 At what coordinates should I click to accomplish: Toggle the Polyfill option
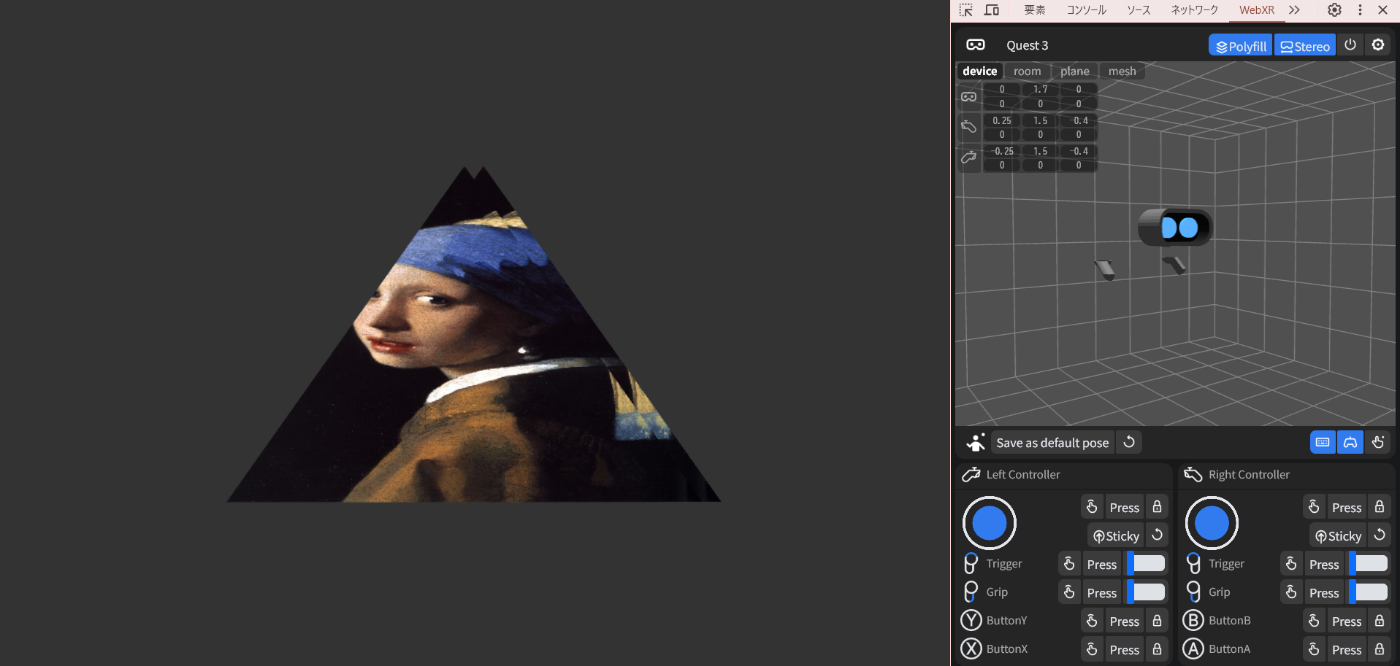pyautogui.click(x=1240, y=45)
